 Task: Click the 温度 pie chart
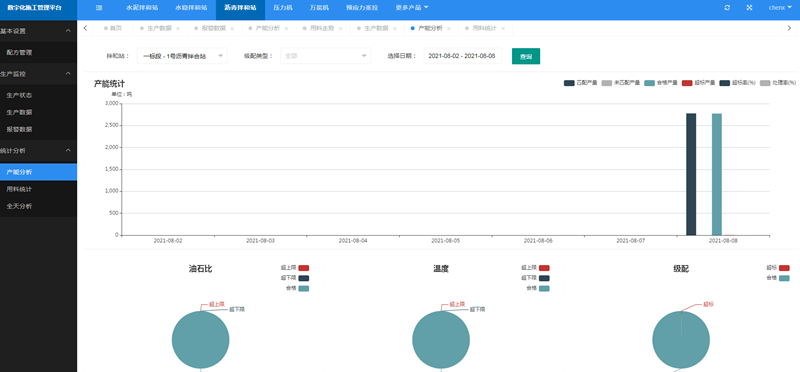point(441,340)
